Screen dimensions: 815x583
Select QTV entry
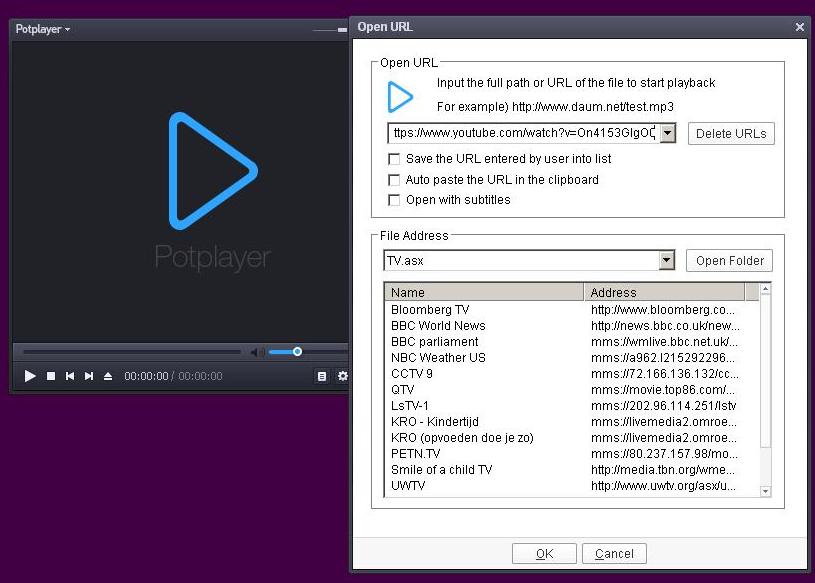402,390
